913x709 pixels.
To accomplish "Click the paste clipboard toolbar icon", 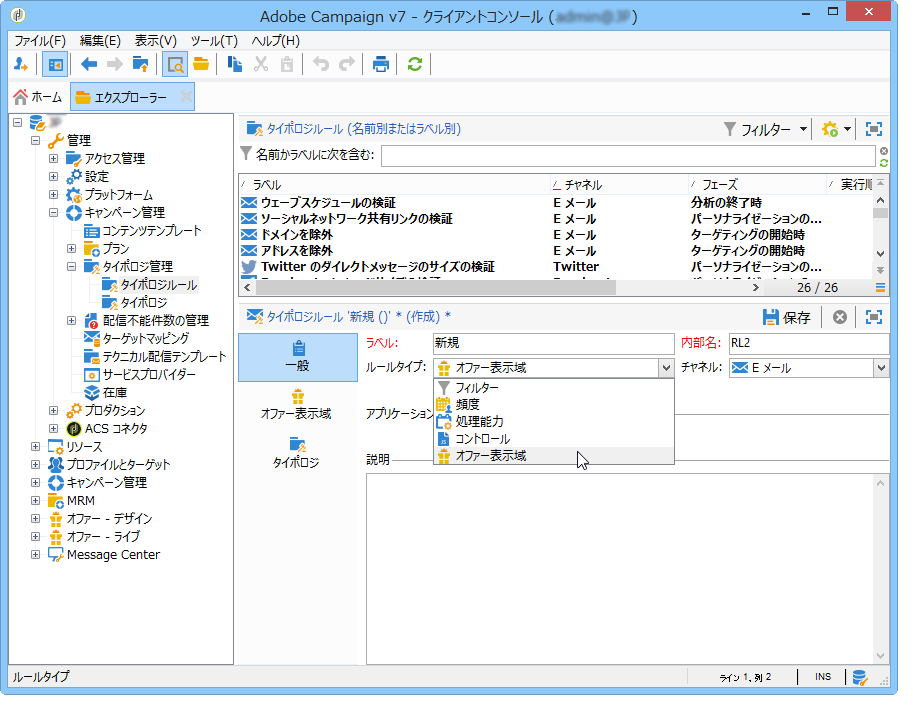I will pos(286,64).
